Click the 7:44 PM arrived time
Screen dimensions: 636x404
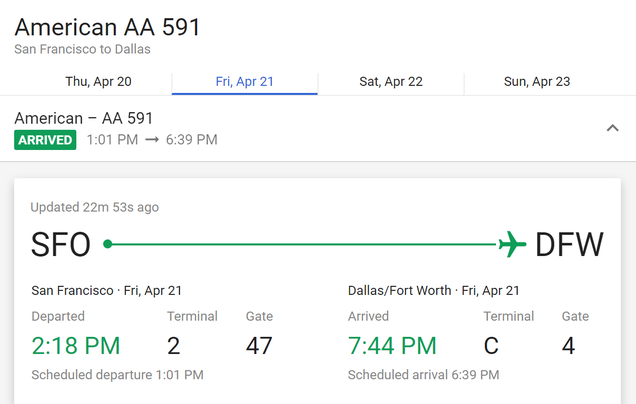[x=392, y=346]
